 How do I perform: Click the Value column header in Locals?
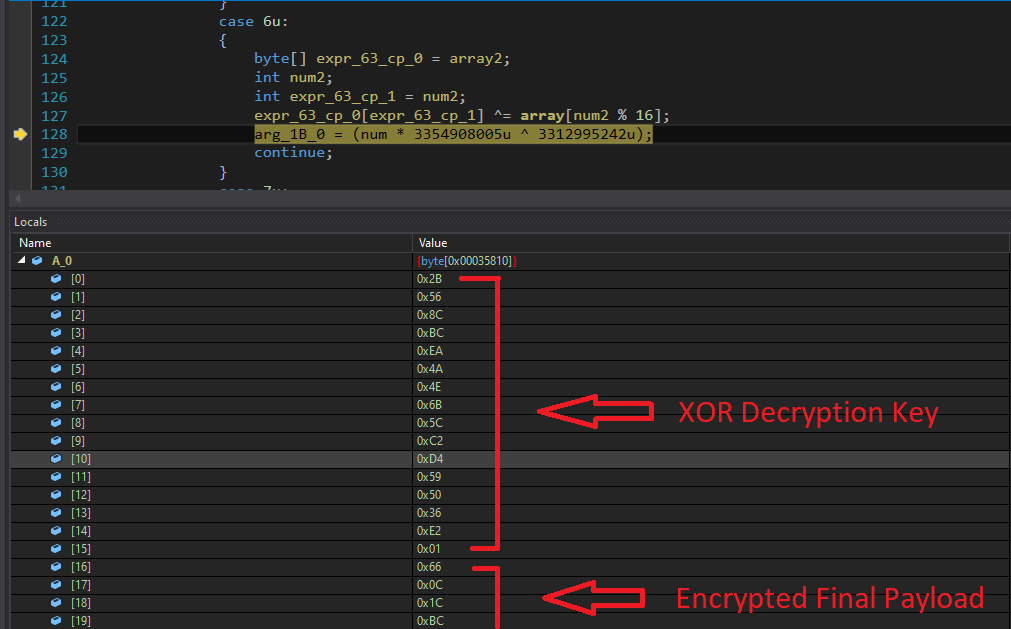pyautogui.click(x=433, y=243)
